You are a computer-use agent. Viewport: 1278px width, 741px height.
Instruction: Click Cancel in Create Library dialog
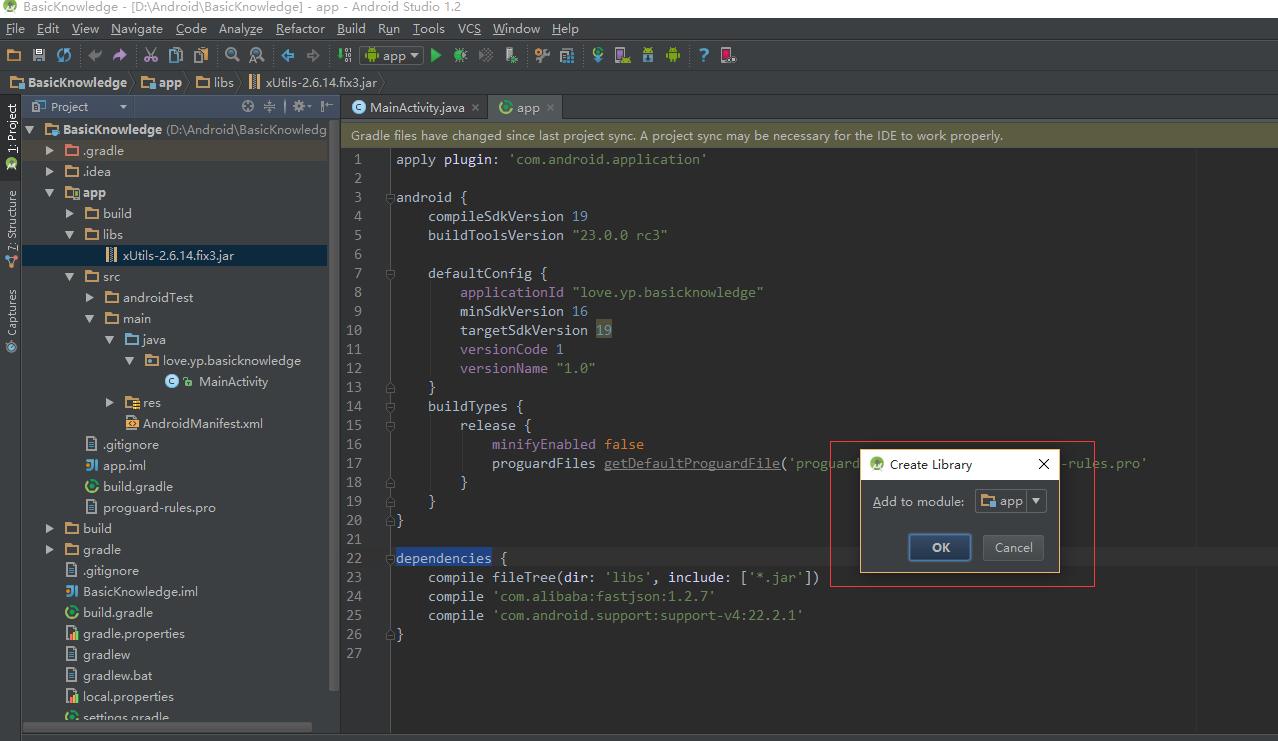(x=1013, y=547)
